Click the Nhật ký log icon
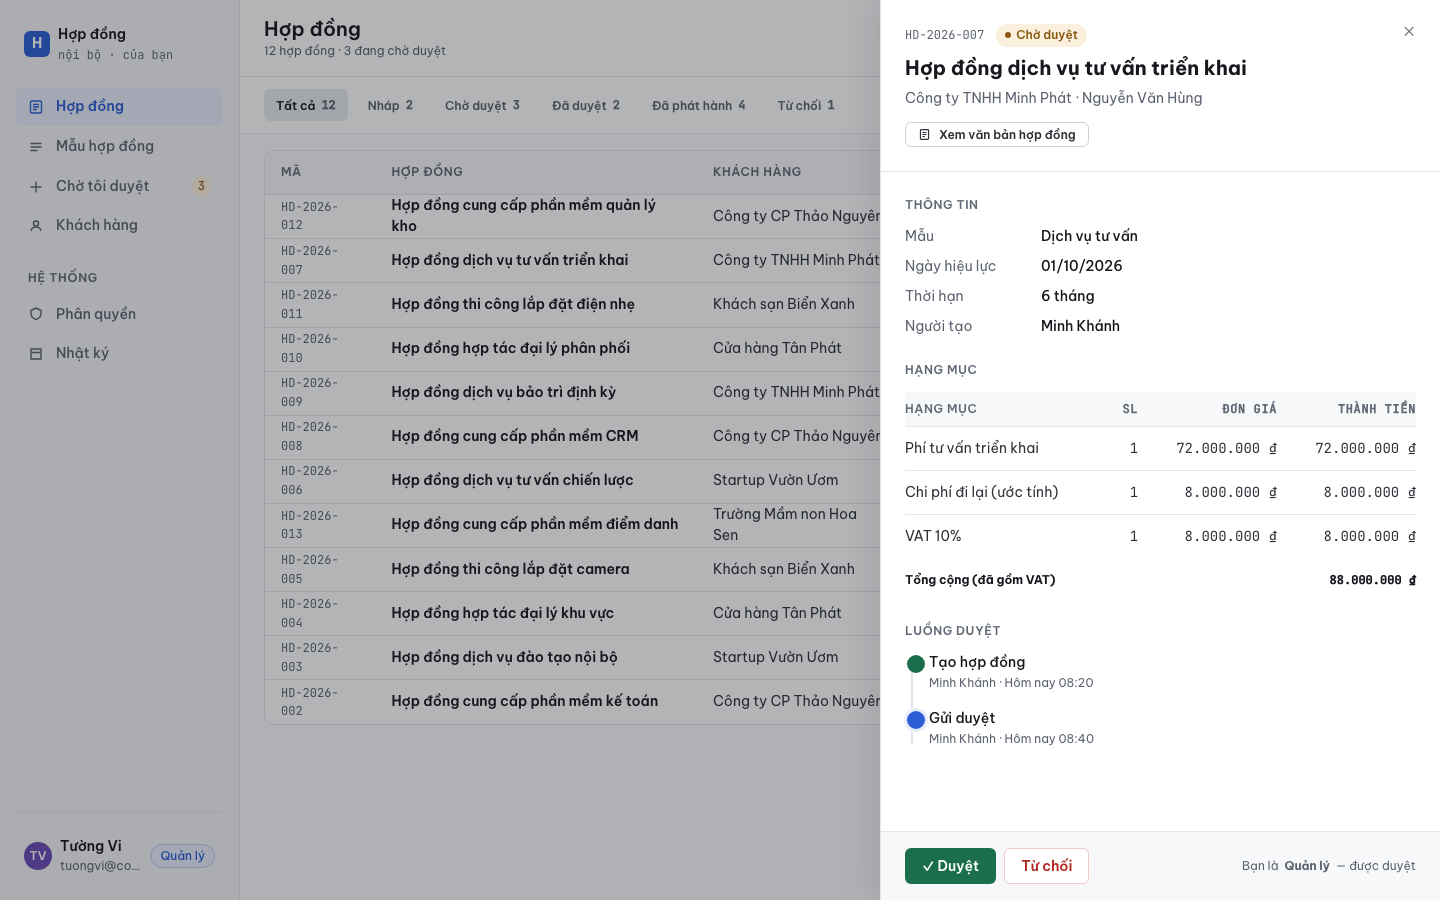 click(x=36, y=354)
